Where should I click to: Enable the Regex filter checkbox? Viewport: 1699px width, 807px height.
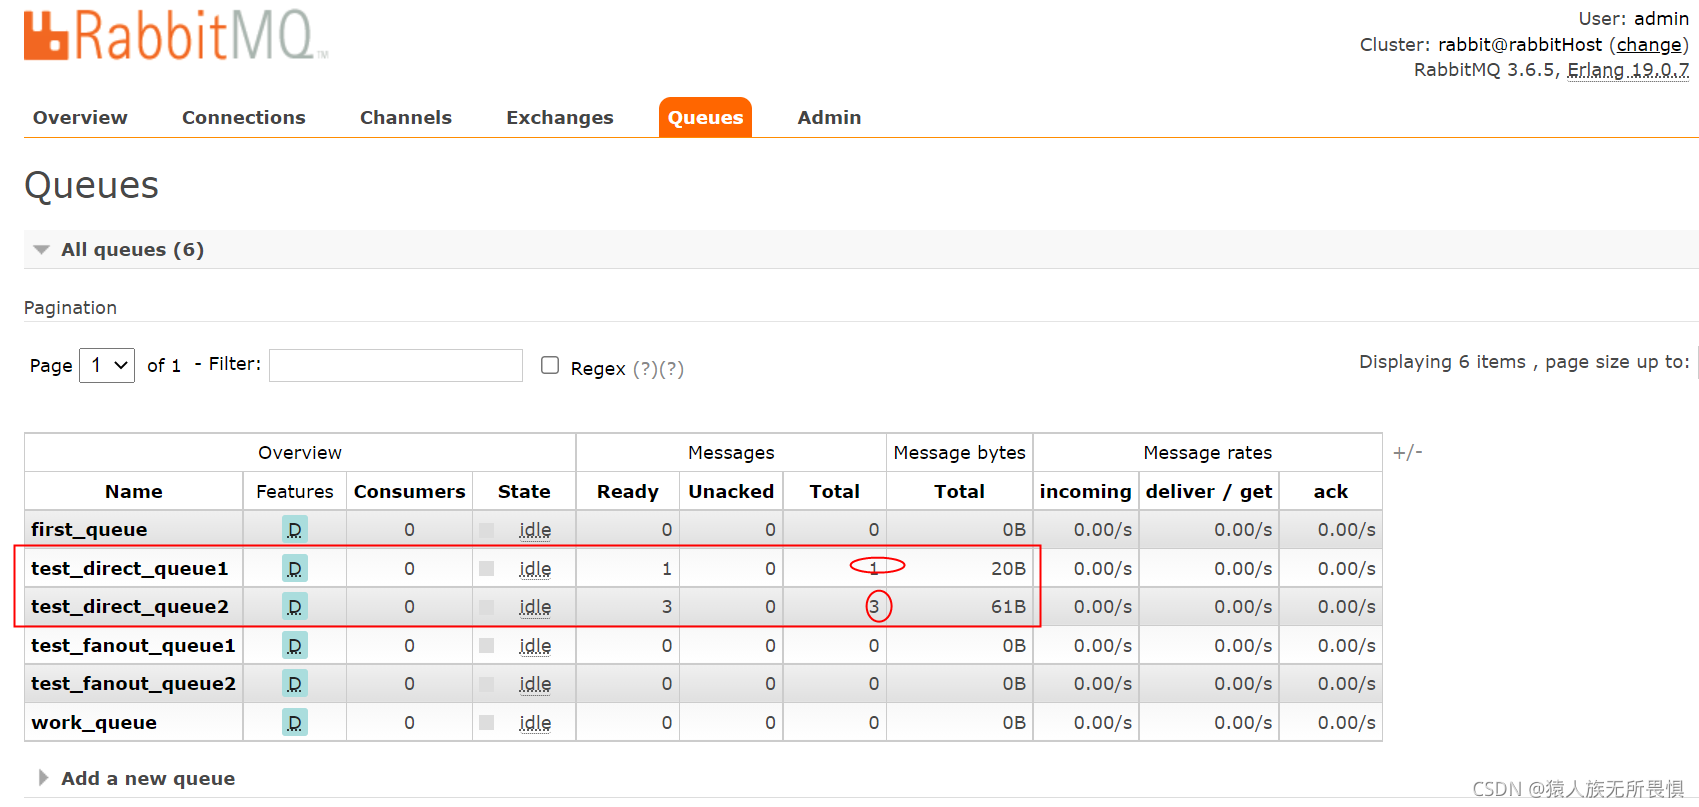tap(550, 365)
